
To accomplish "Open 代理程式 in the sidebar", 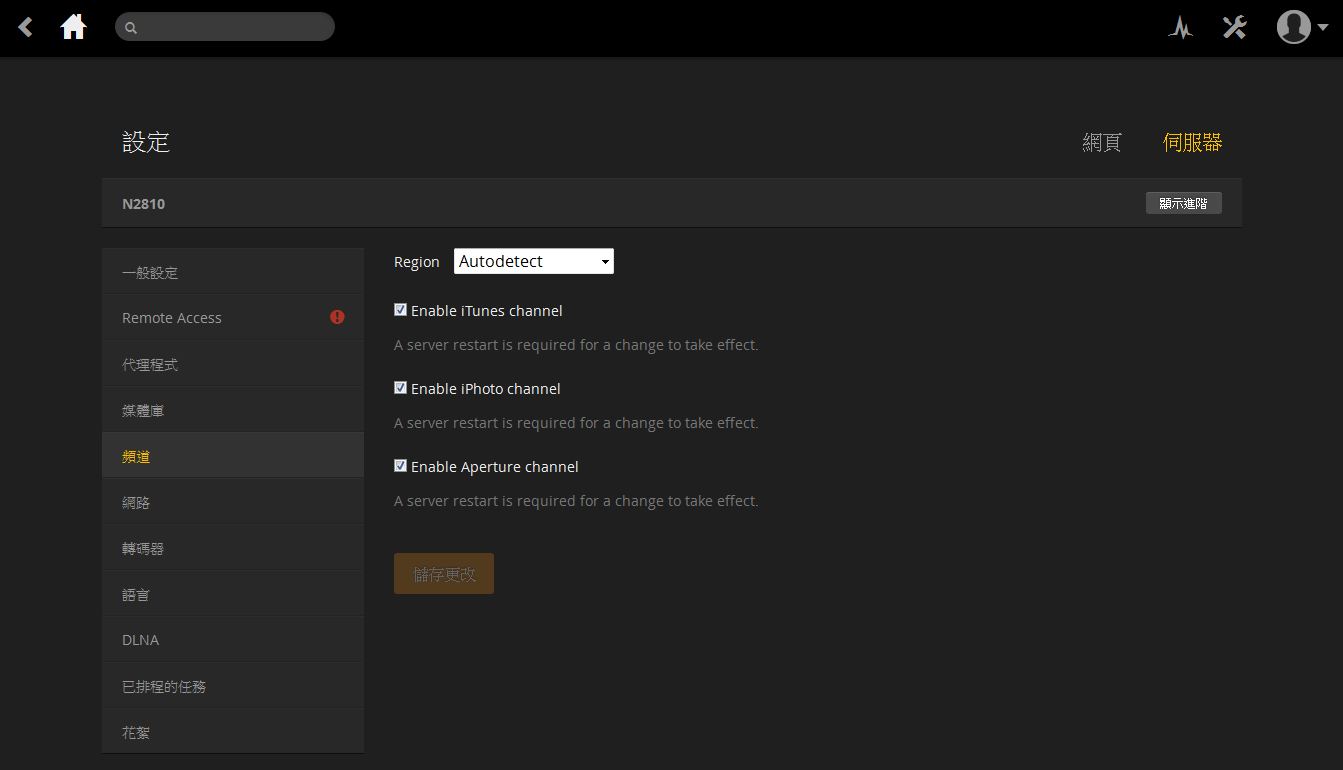I will 233,364.
